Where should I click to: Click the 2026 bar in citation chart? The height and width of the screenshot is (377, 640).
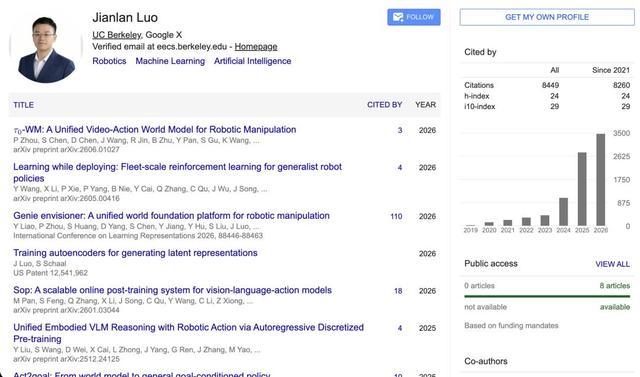pos(600,180)
